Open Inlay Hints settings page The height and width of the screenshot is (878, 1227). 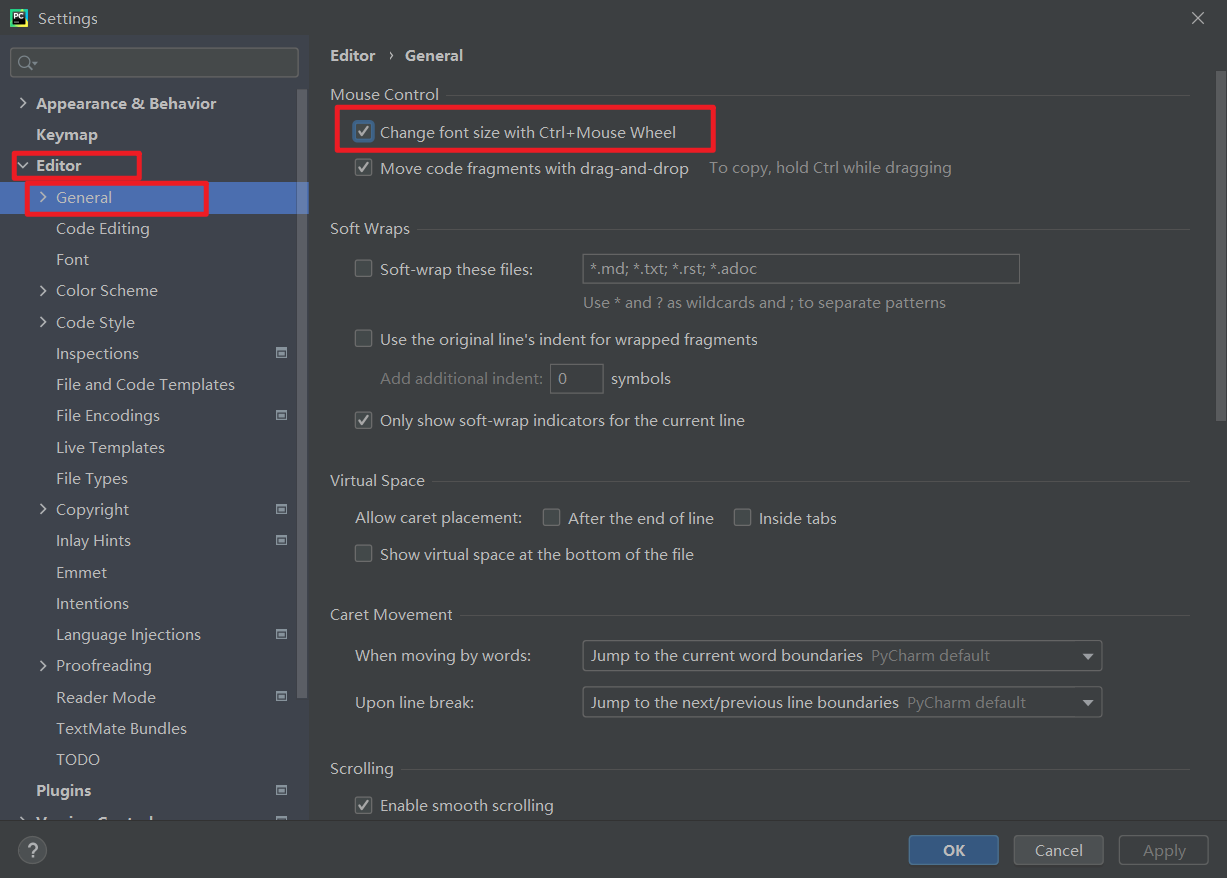coord(93,540)
